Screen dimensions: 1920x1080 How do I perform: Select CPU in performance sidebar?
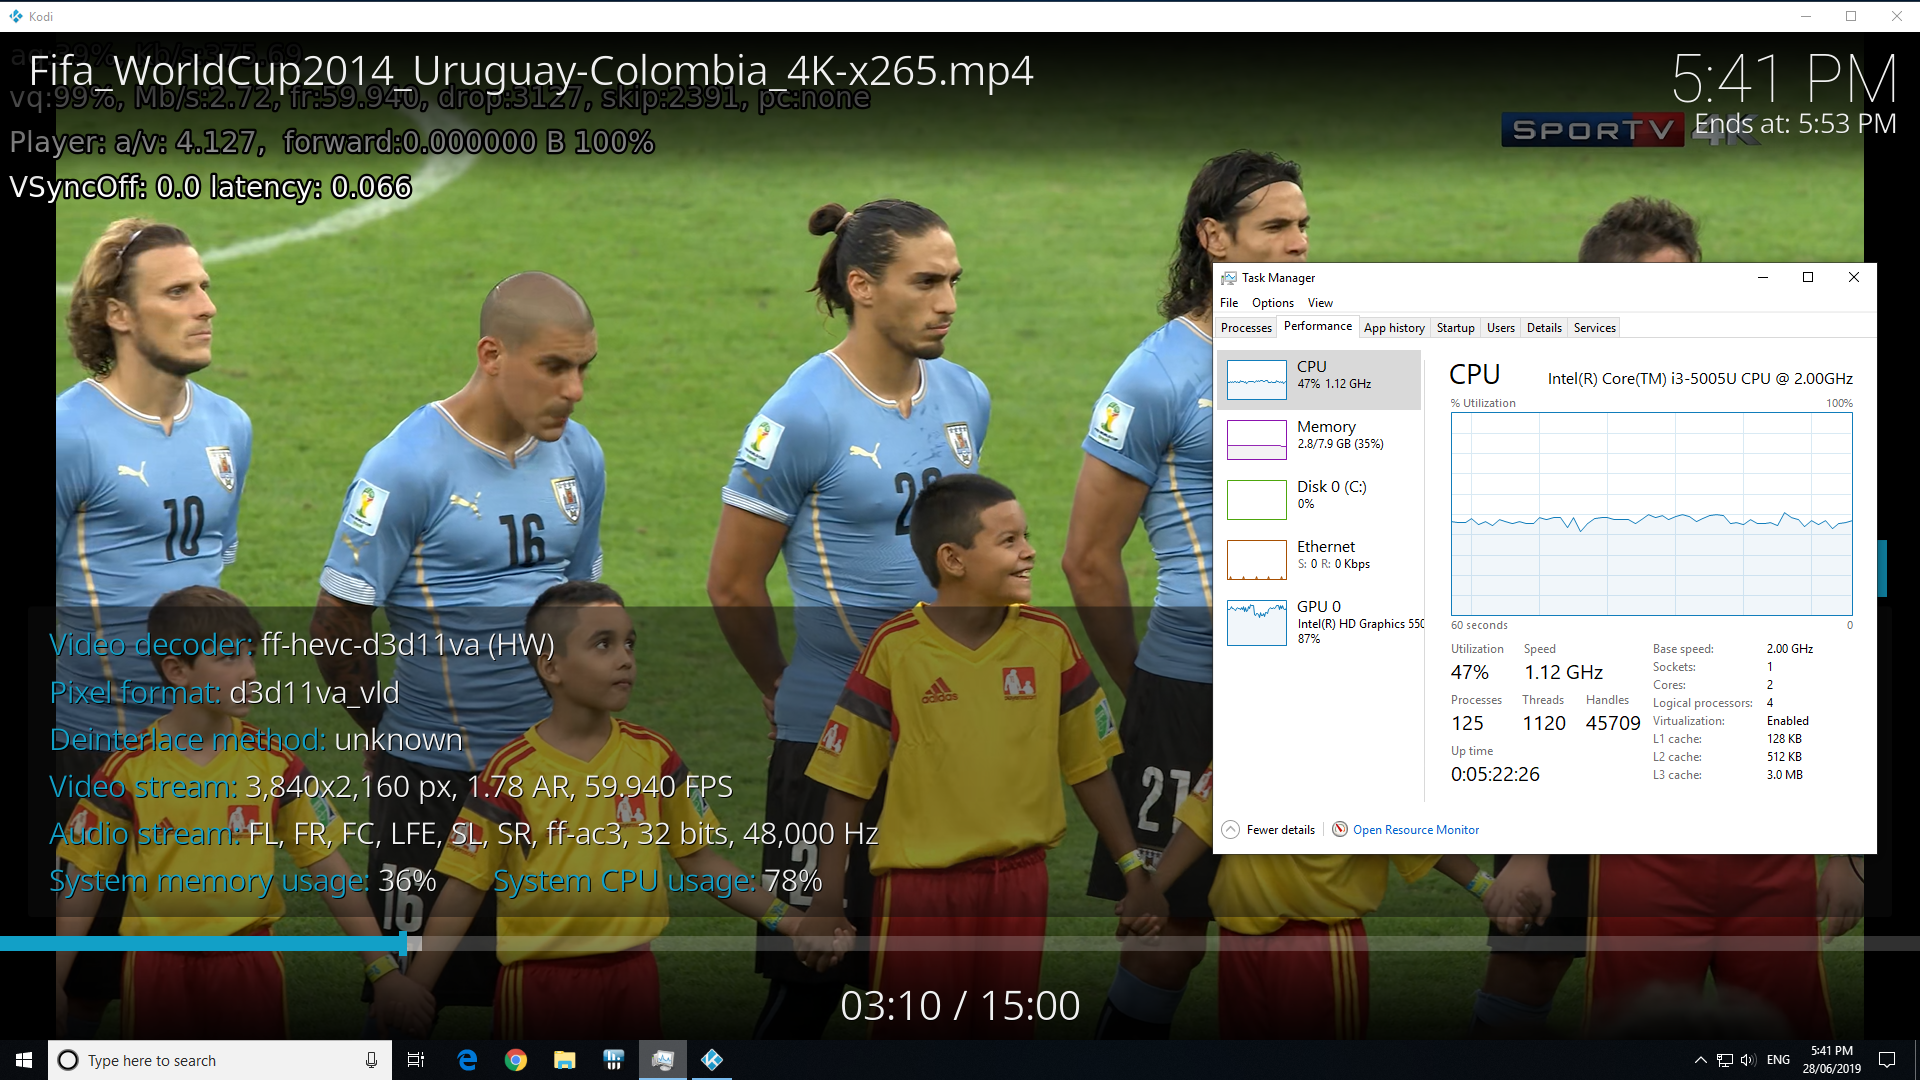pos(1319,380)
